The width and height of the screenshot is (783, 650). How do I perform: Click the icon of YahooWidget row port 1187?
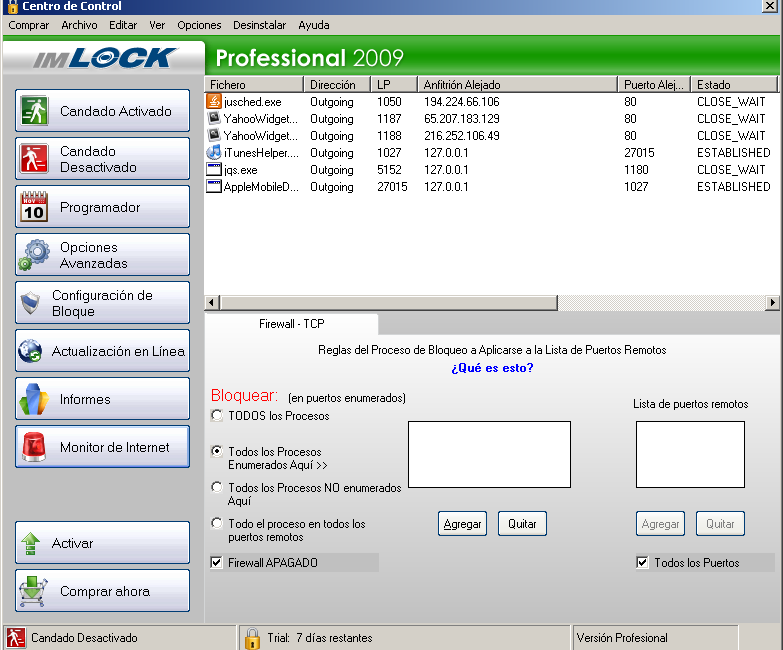[x=214, y=118]
